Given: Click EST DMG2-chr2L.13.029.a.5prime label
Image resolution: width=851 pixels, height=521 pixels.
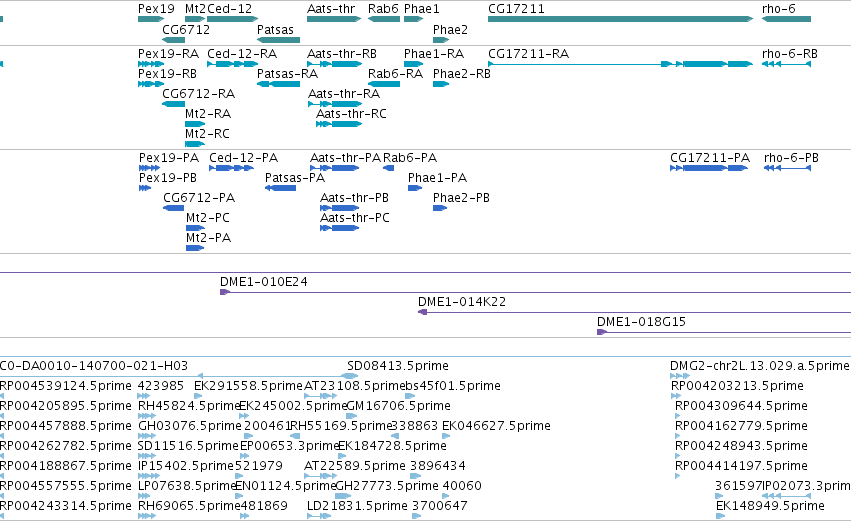Looking at the screenshot, I should 760,366.
